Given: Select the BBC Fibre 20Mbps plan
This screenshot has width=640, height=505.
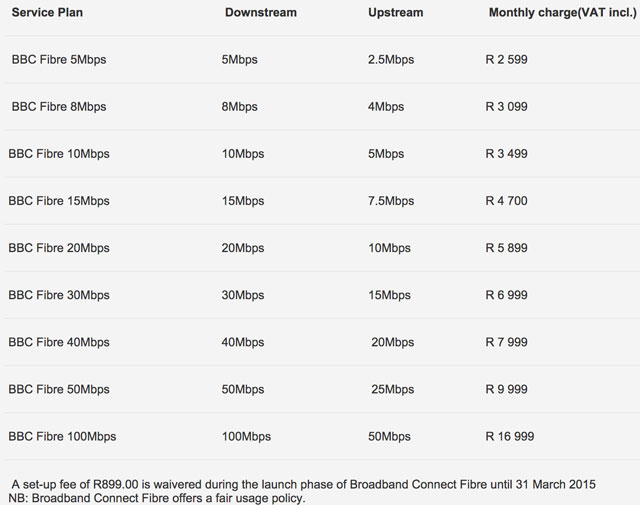Looking at the screenshot, I should pyautogui.click(x=59, y=248).
